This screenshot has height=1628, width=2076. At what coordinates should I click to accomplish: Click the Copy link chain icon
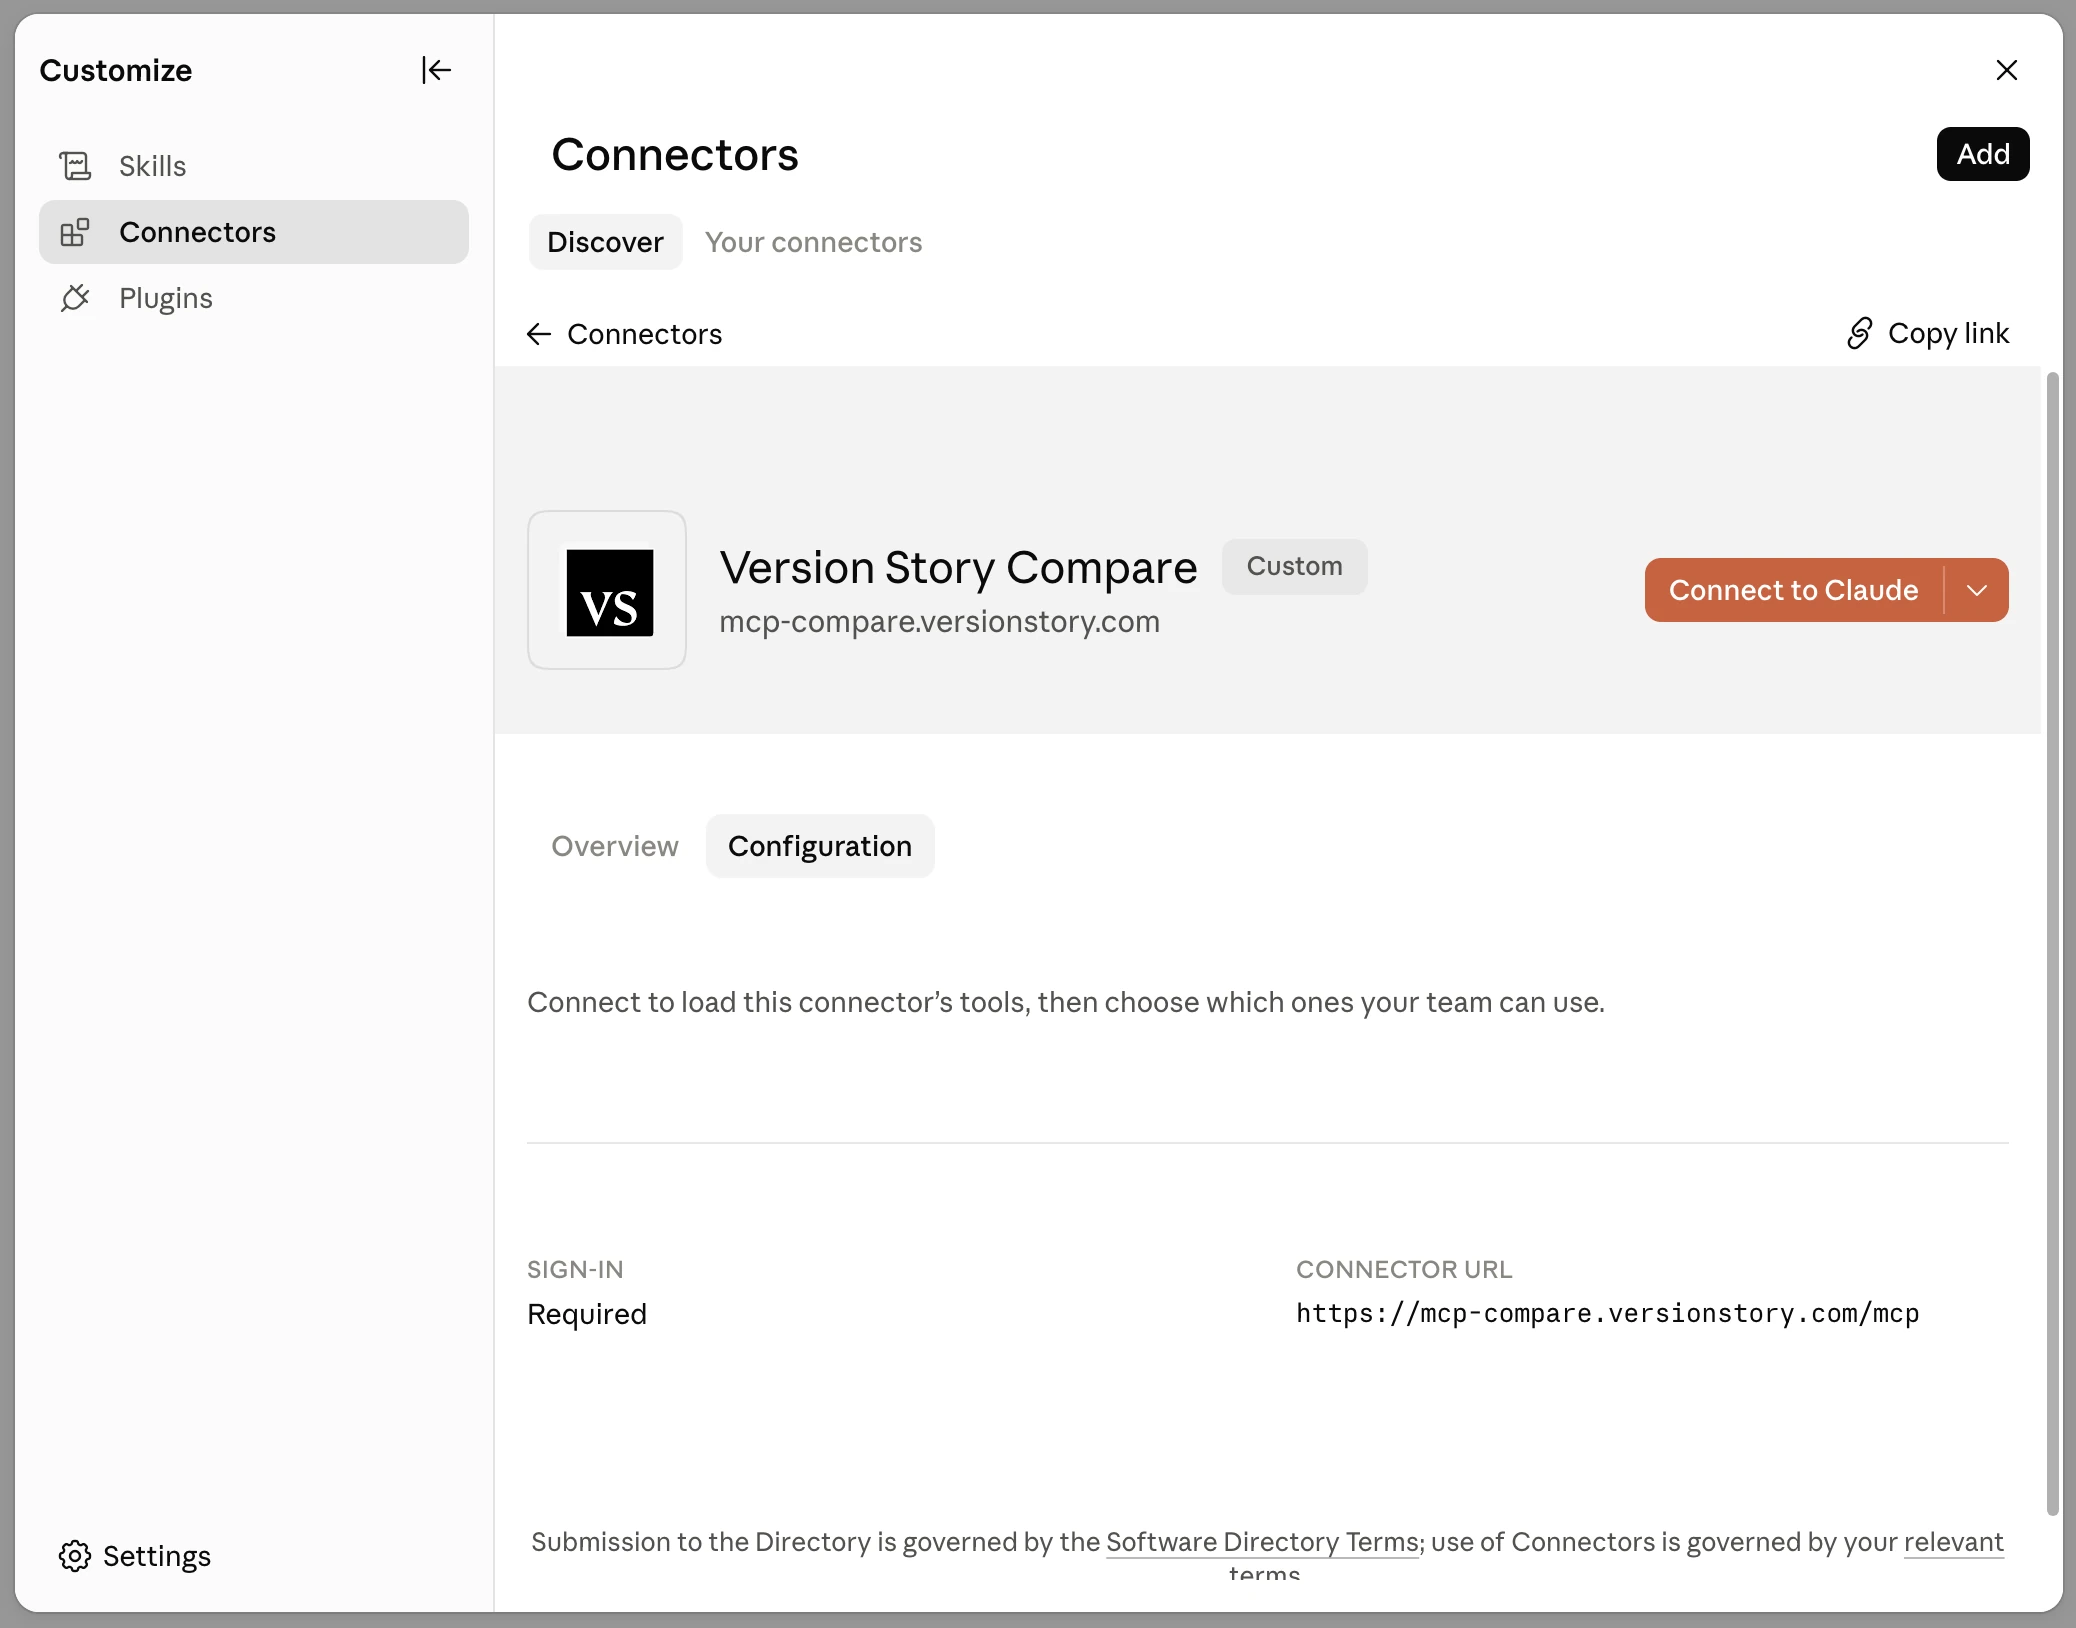tap(1859, 333)
